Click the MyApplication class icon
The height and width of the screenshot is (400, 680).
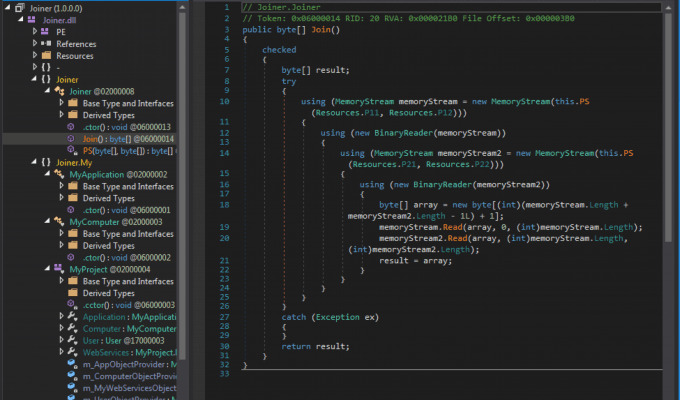click(59, 174)
